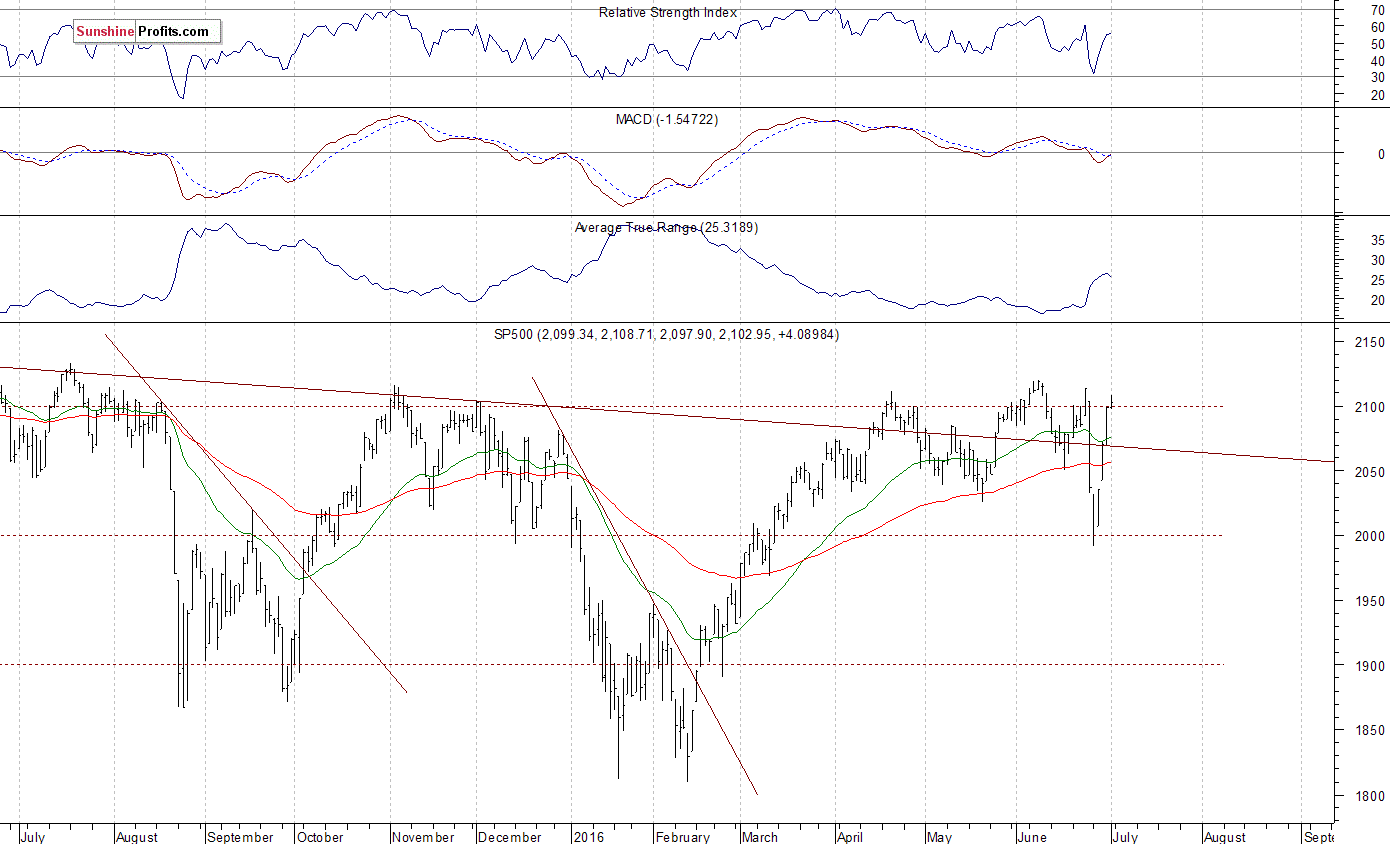
Task: Select the March month label
Action: point(760,837)
